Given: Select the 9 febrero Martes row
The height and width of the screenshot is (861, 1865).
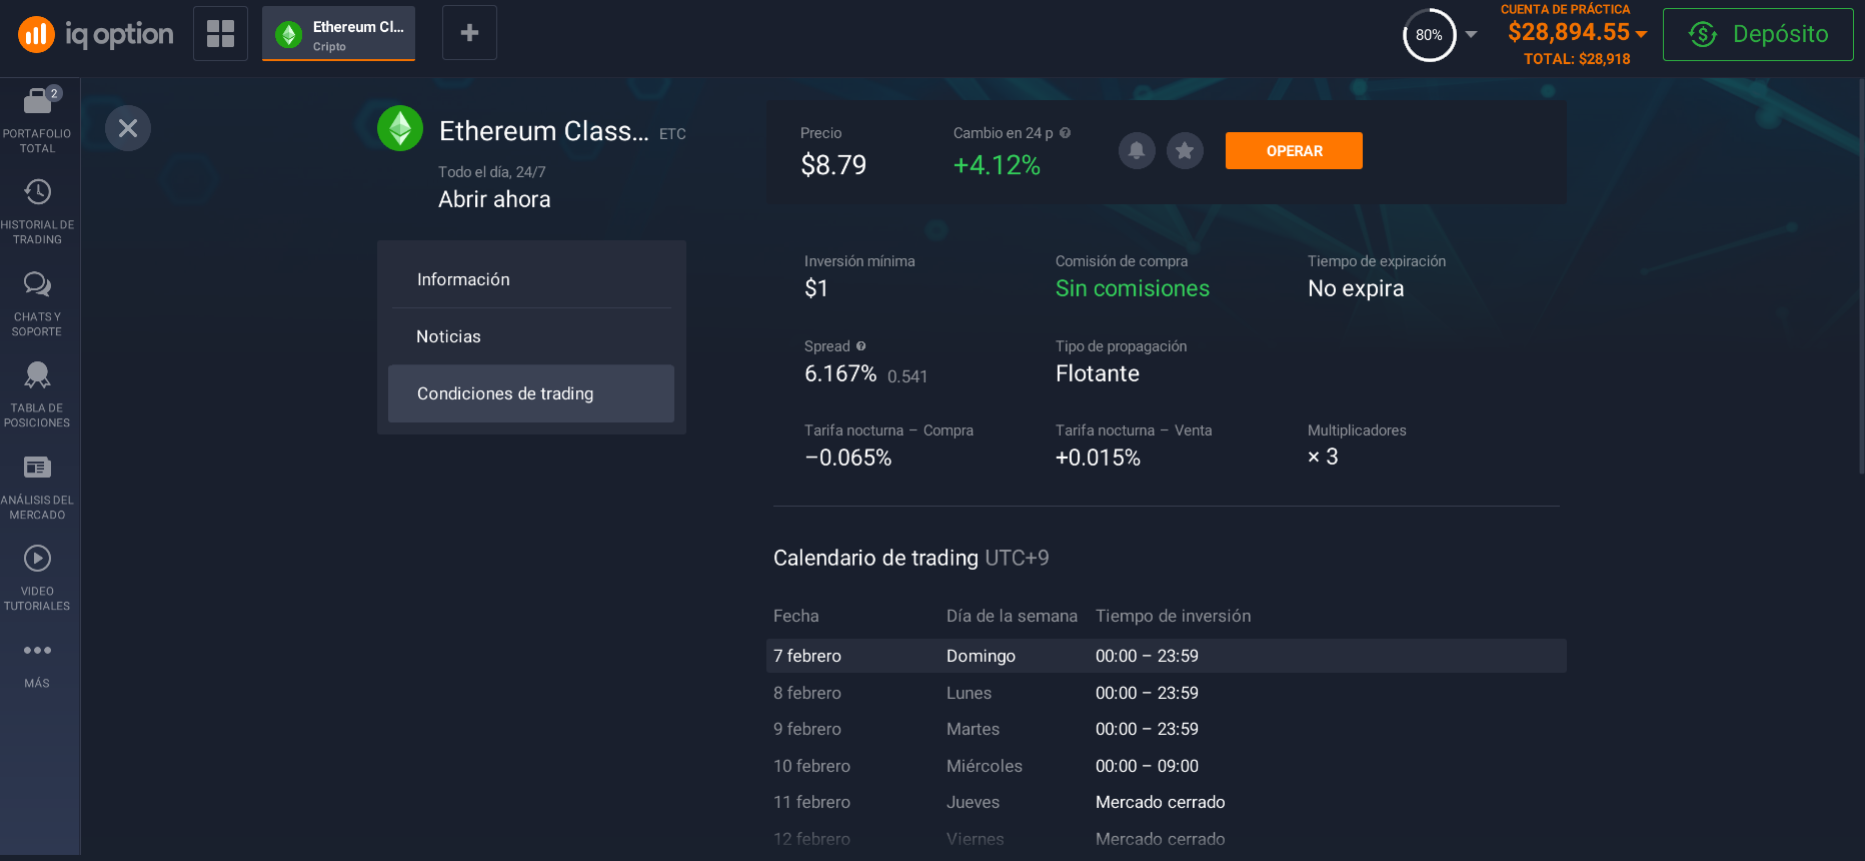Looking at the screenshot, I should (x=1166, y=729).
